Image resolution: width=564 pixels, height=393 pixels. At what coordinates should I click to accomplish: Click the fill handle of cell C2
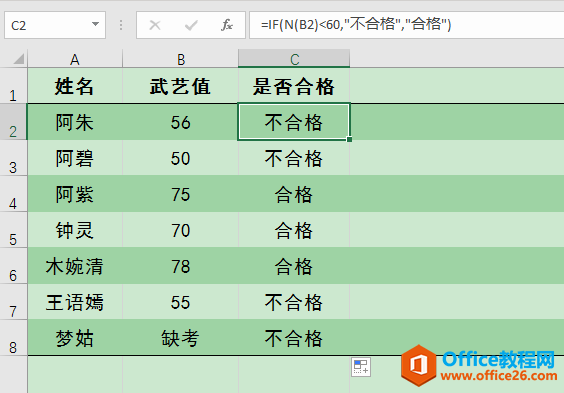[349, 139]
